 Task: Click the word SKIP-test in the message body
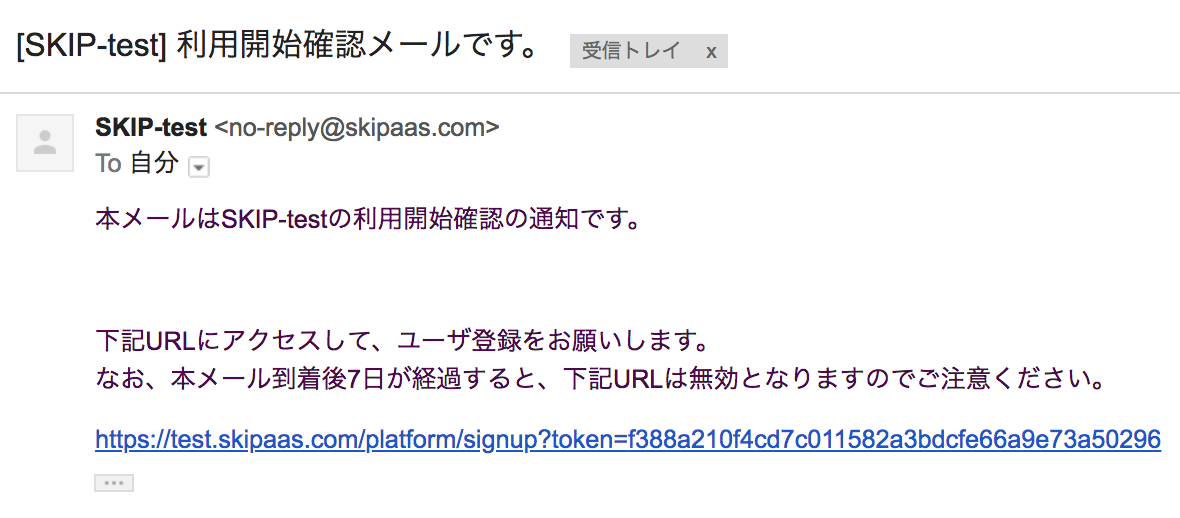277,220
